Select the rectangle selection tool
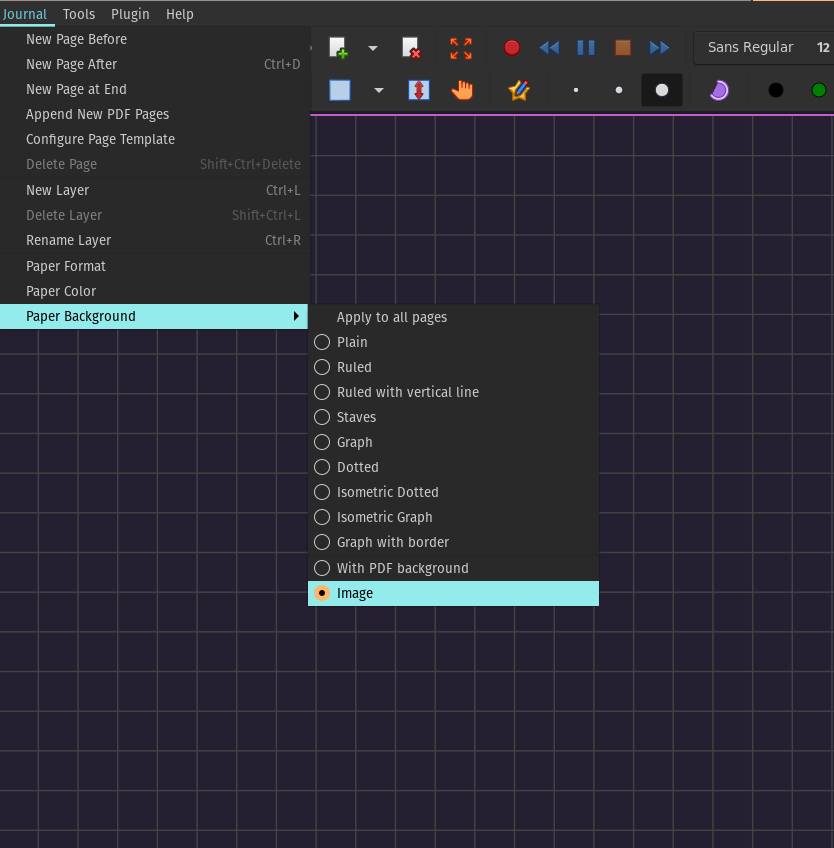This screenshot has width=834, height=848. point(339,89)
